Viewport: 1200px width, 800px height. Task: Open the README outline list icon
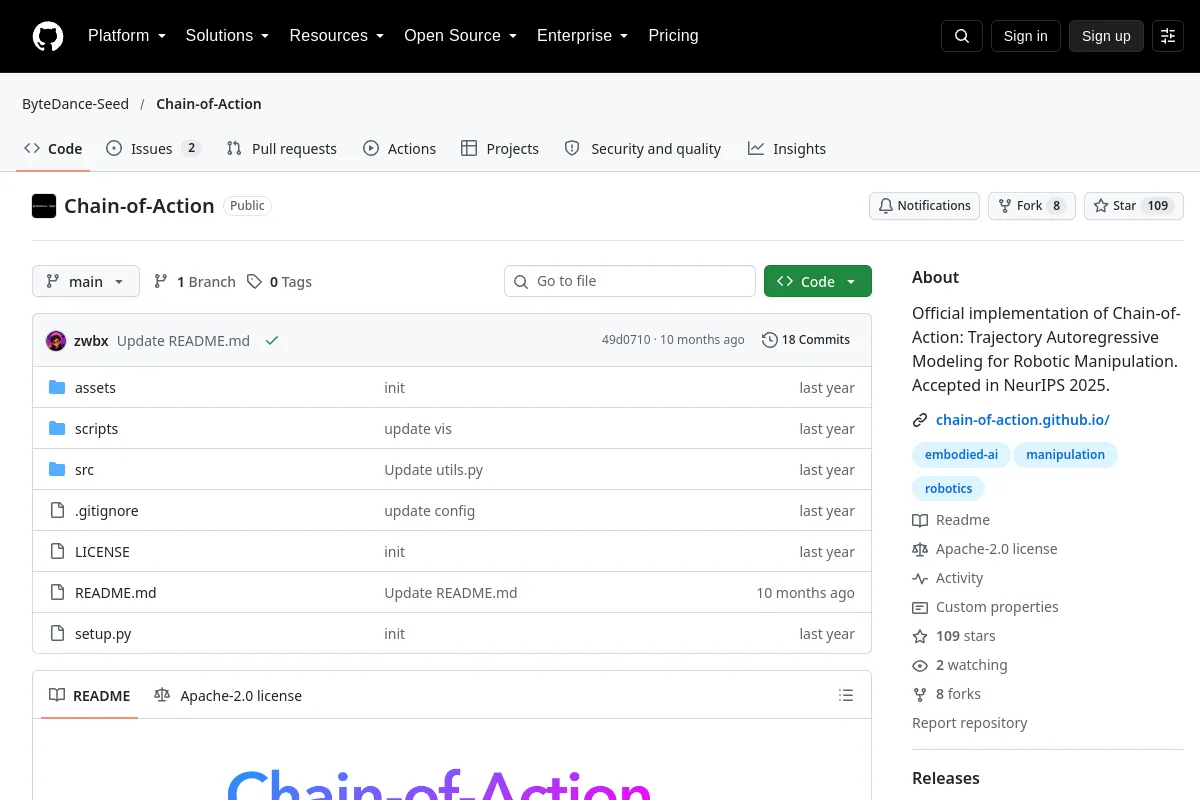(846, 695)
